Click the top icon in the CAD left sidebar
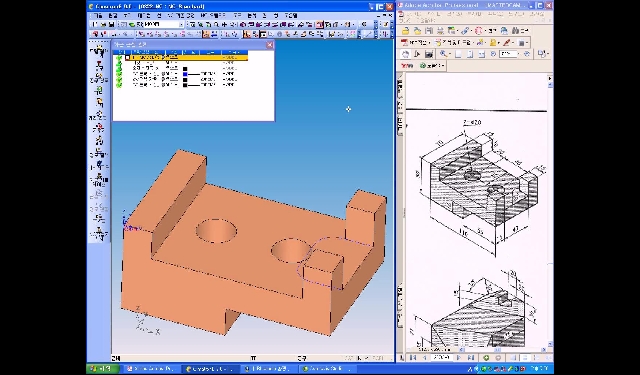Image resolution: width=640 pixels, height=375 pixels. click(x=99, y=52)
